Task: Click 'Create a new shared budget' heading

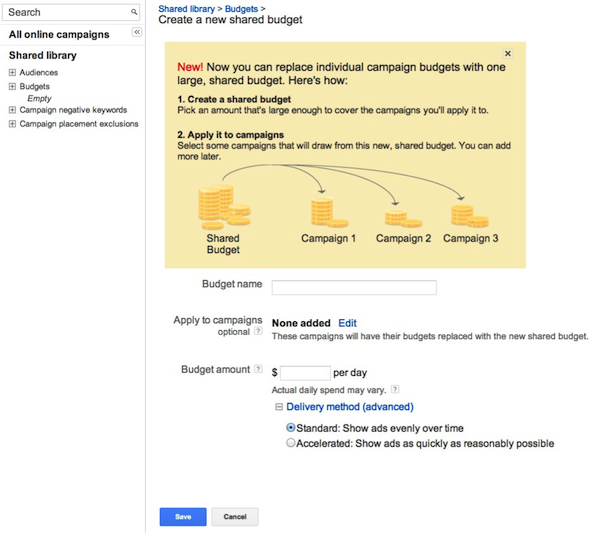Action: click(230, 20)
